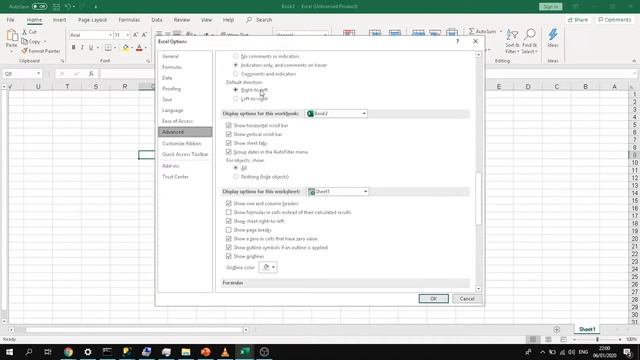Click Cancel in Excel Options
Screen dimensions: 640x360
point(467,299)
